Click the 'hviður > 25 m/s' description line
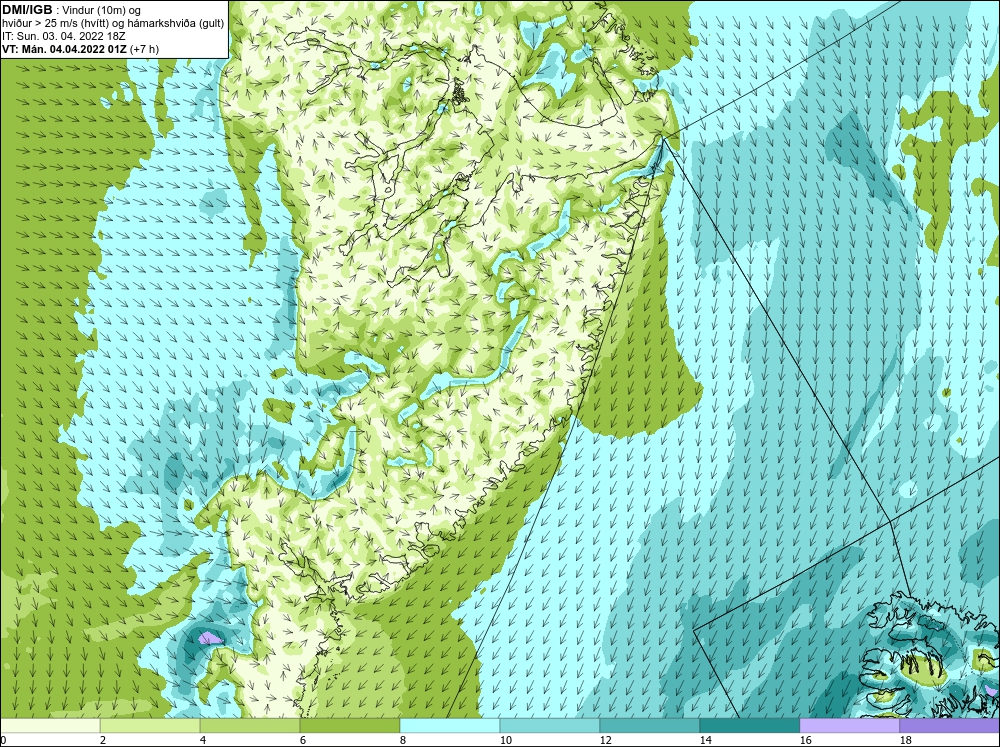Image resolution: width=1000 pixels, height=747 pixels. (113, 23)
